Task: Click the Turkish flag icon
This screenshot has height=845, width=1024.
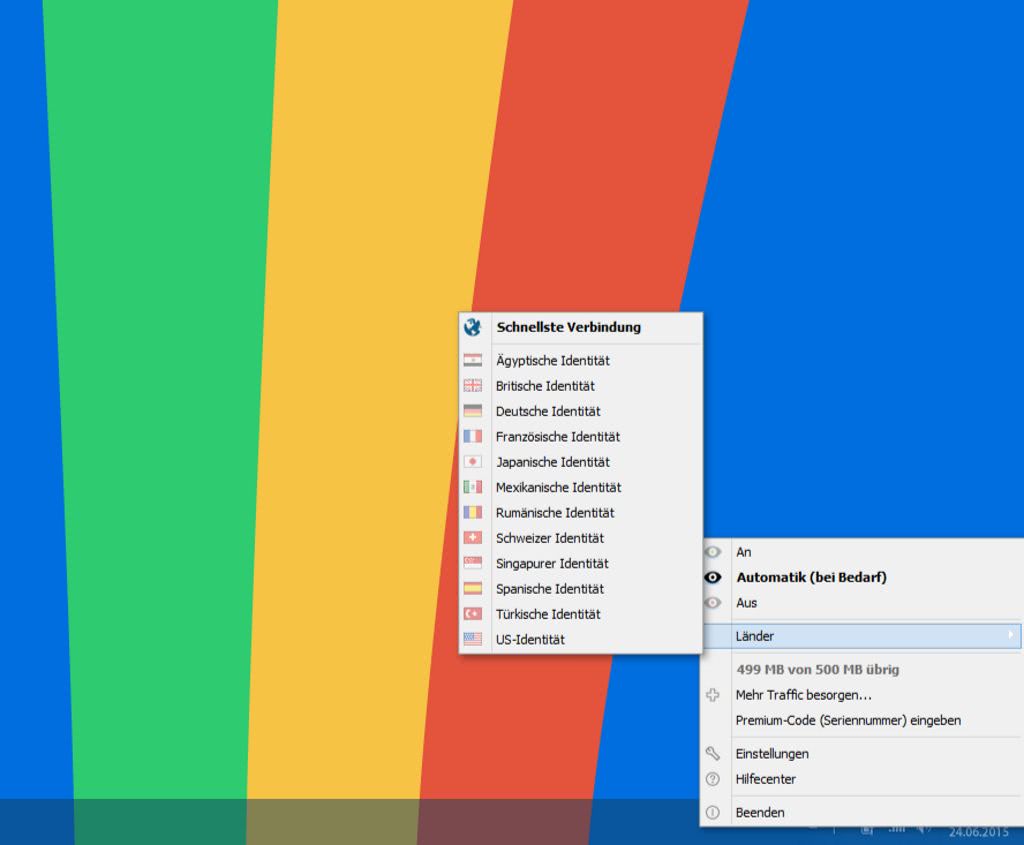Action: (473, 614)
